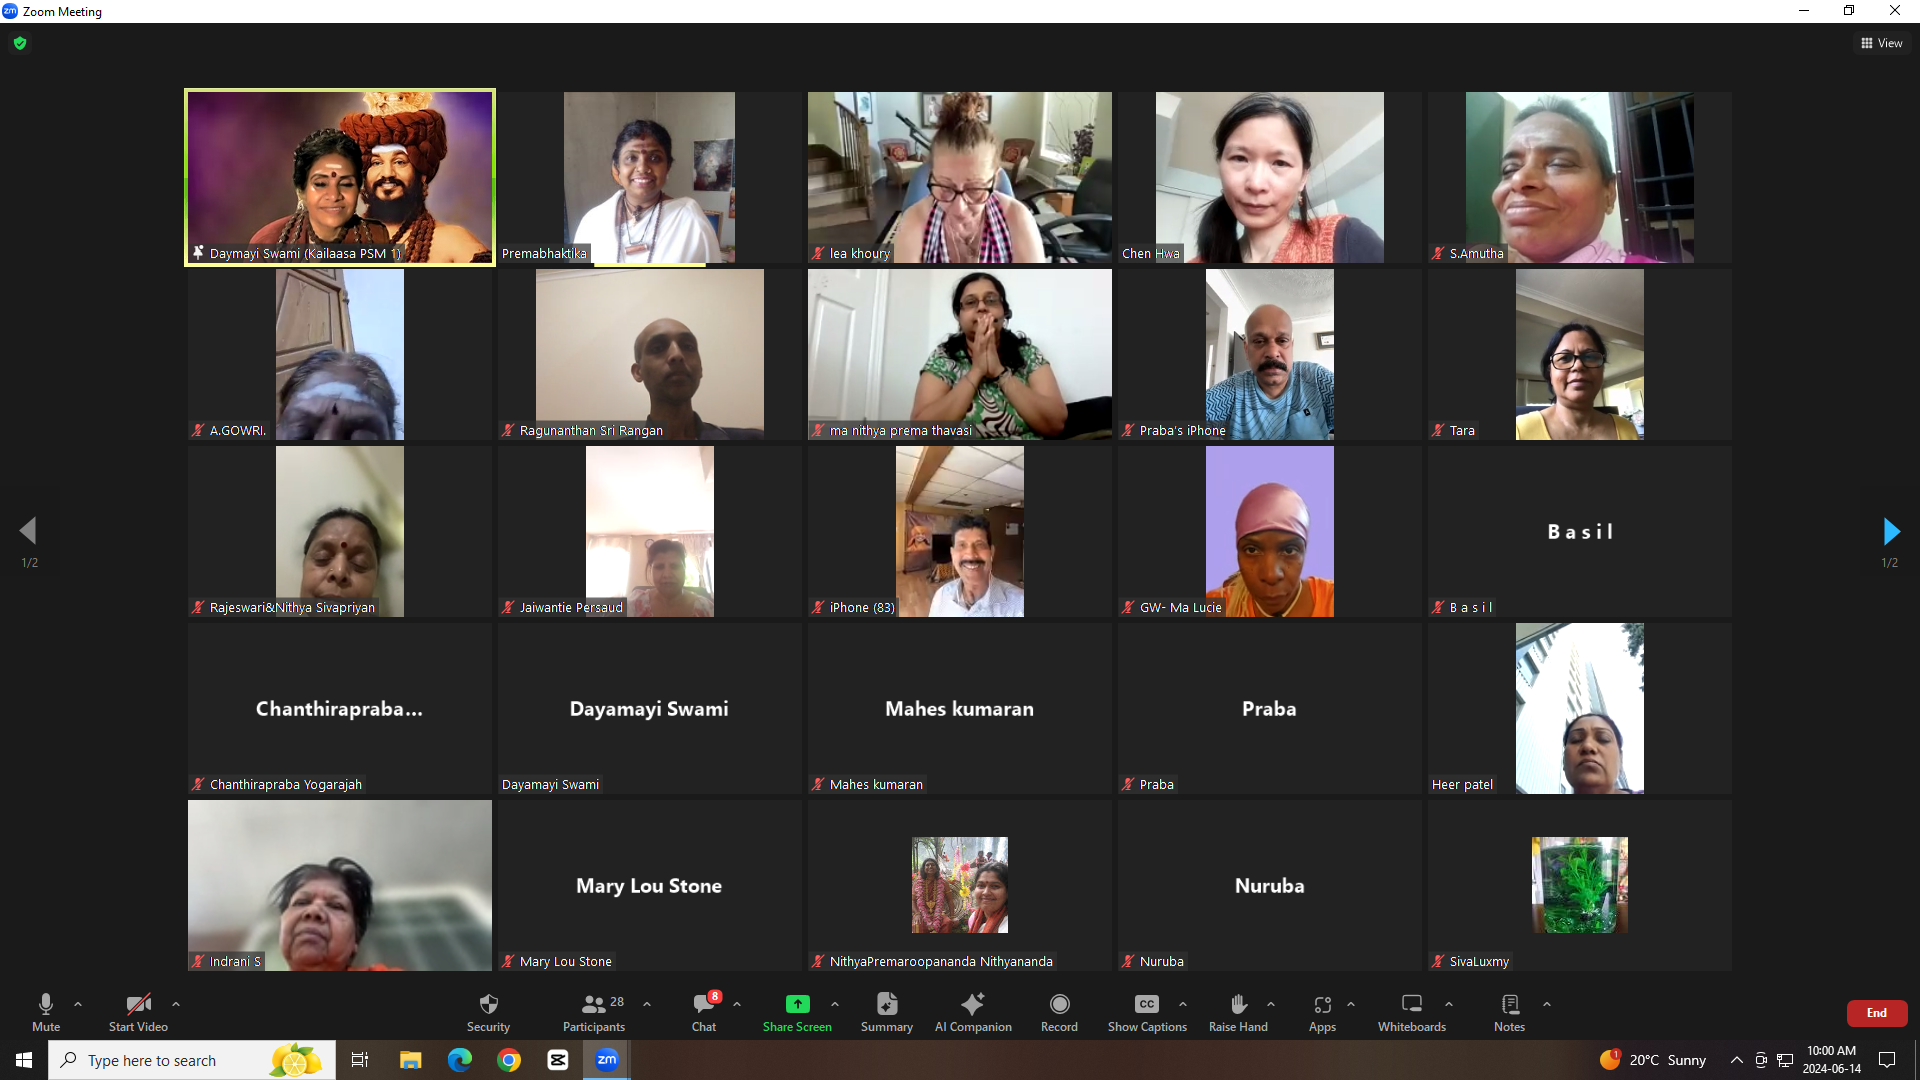Click the red End meeting button

pyautogui.click(x=1876, y=1013)
